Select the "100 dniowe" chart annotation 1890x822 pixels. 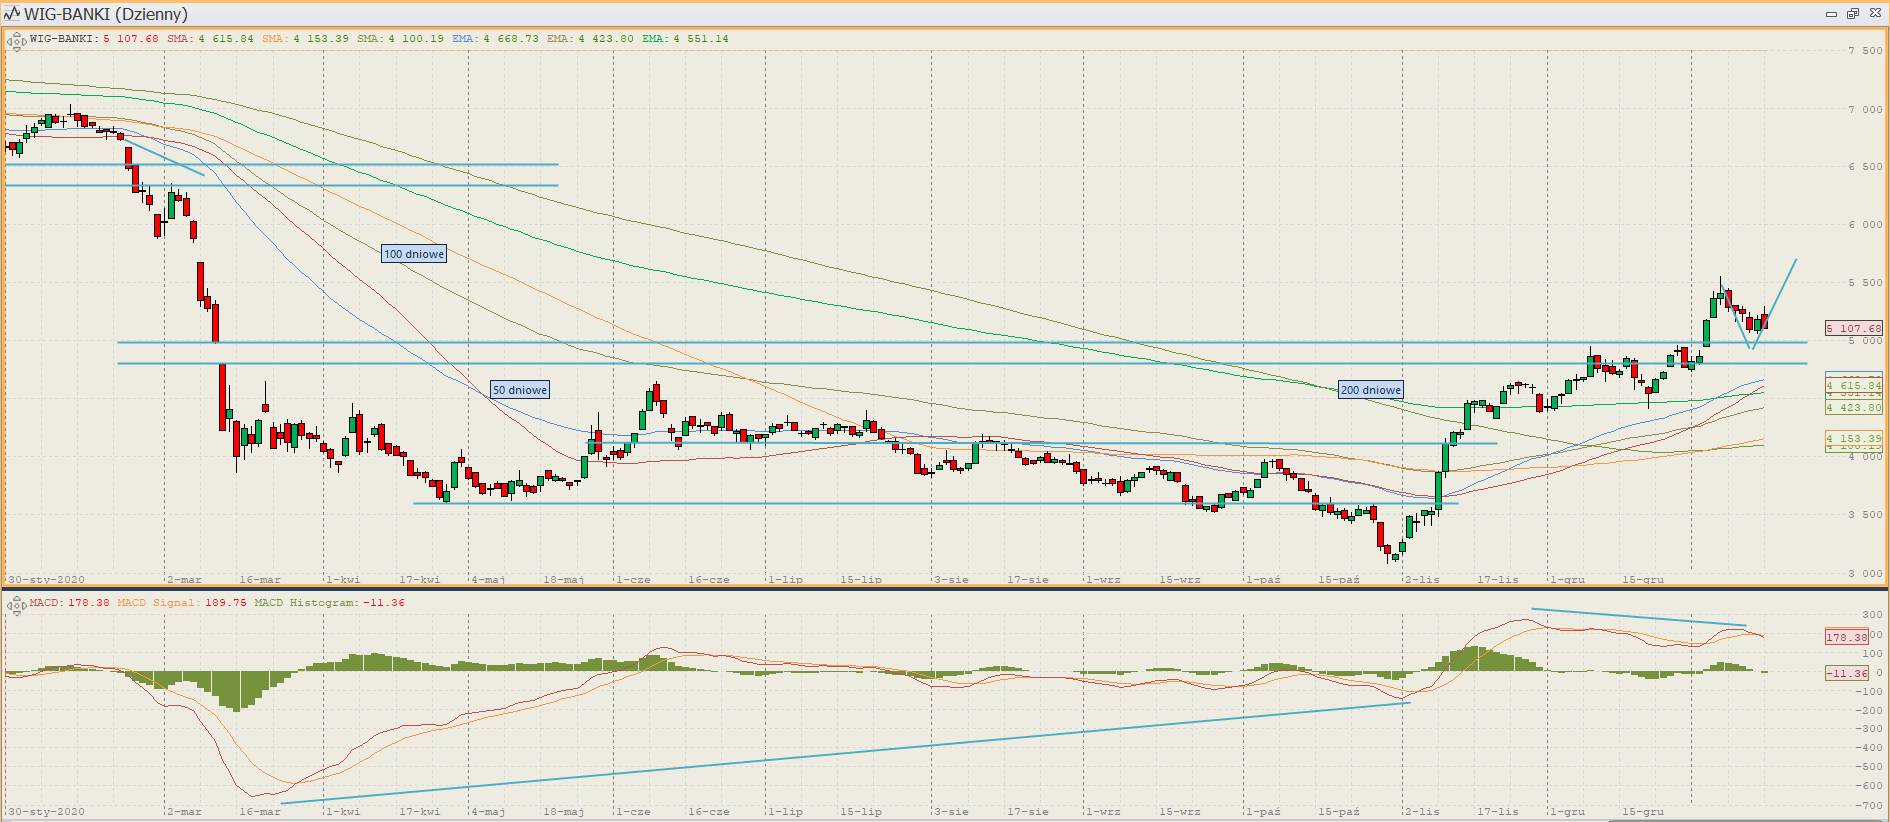tap(414, 254)
